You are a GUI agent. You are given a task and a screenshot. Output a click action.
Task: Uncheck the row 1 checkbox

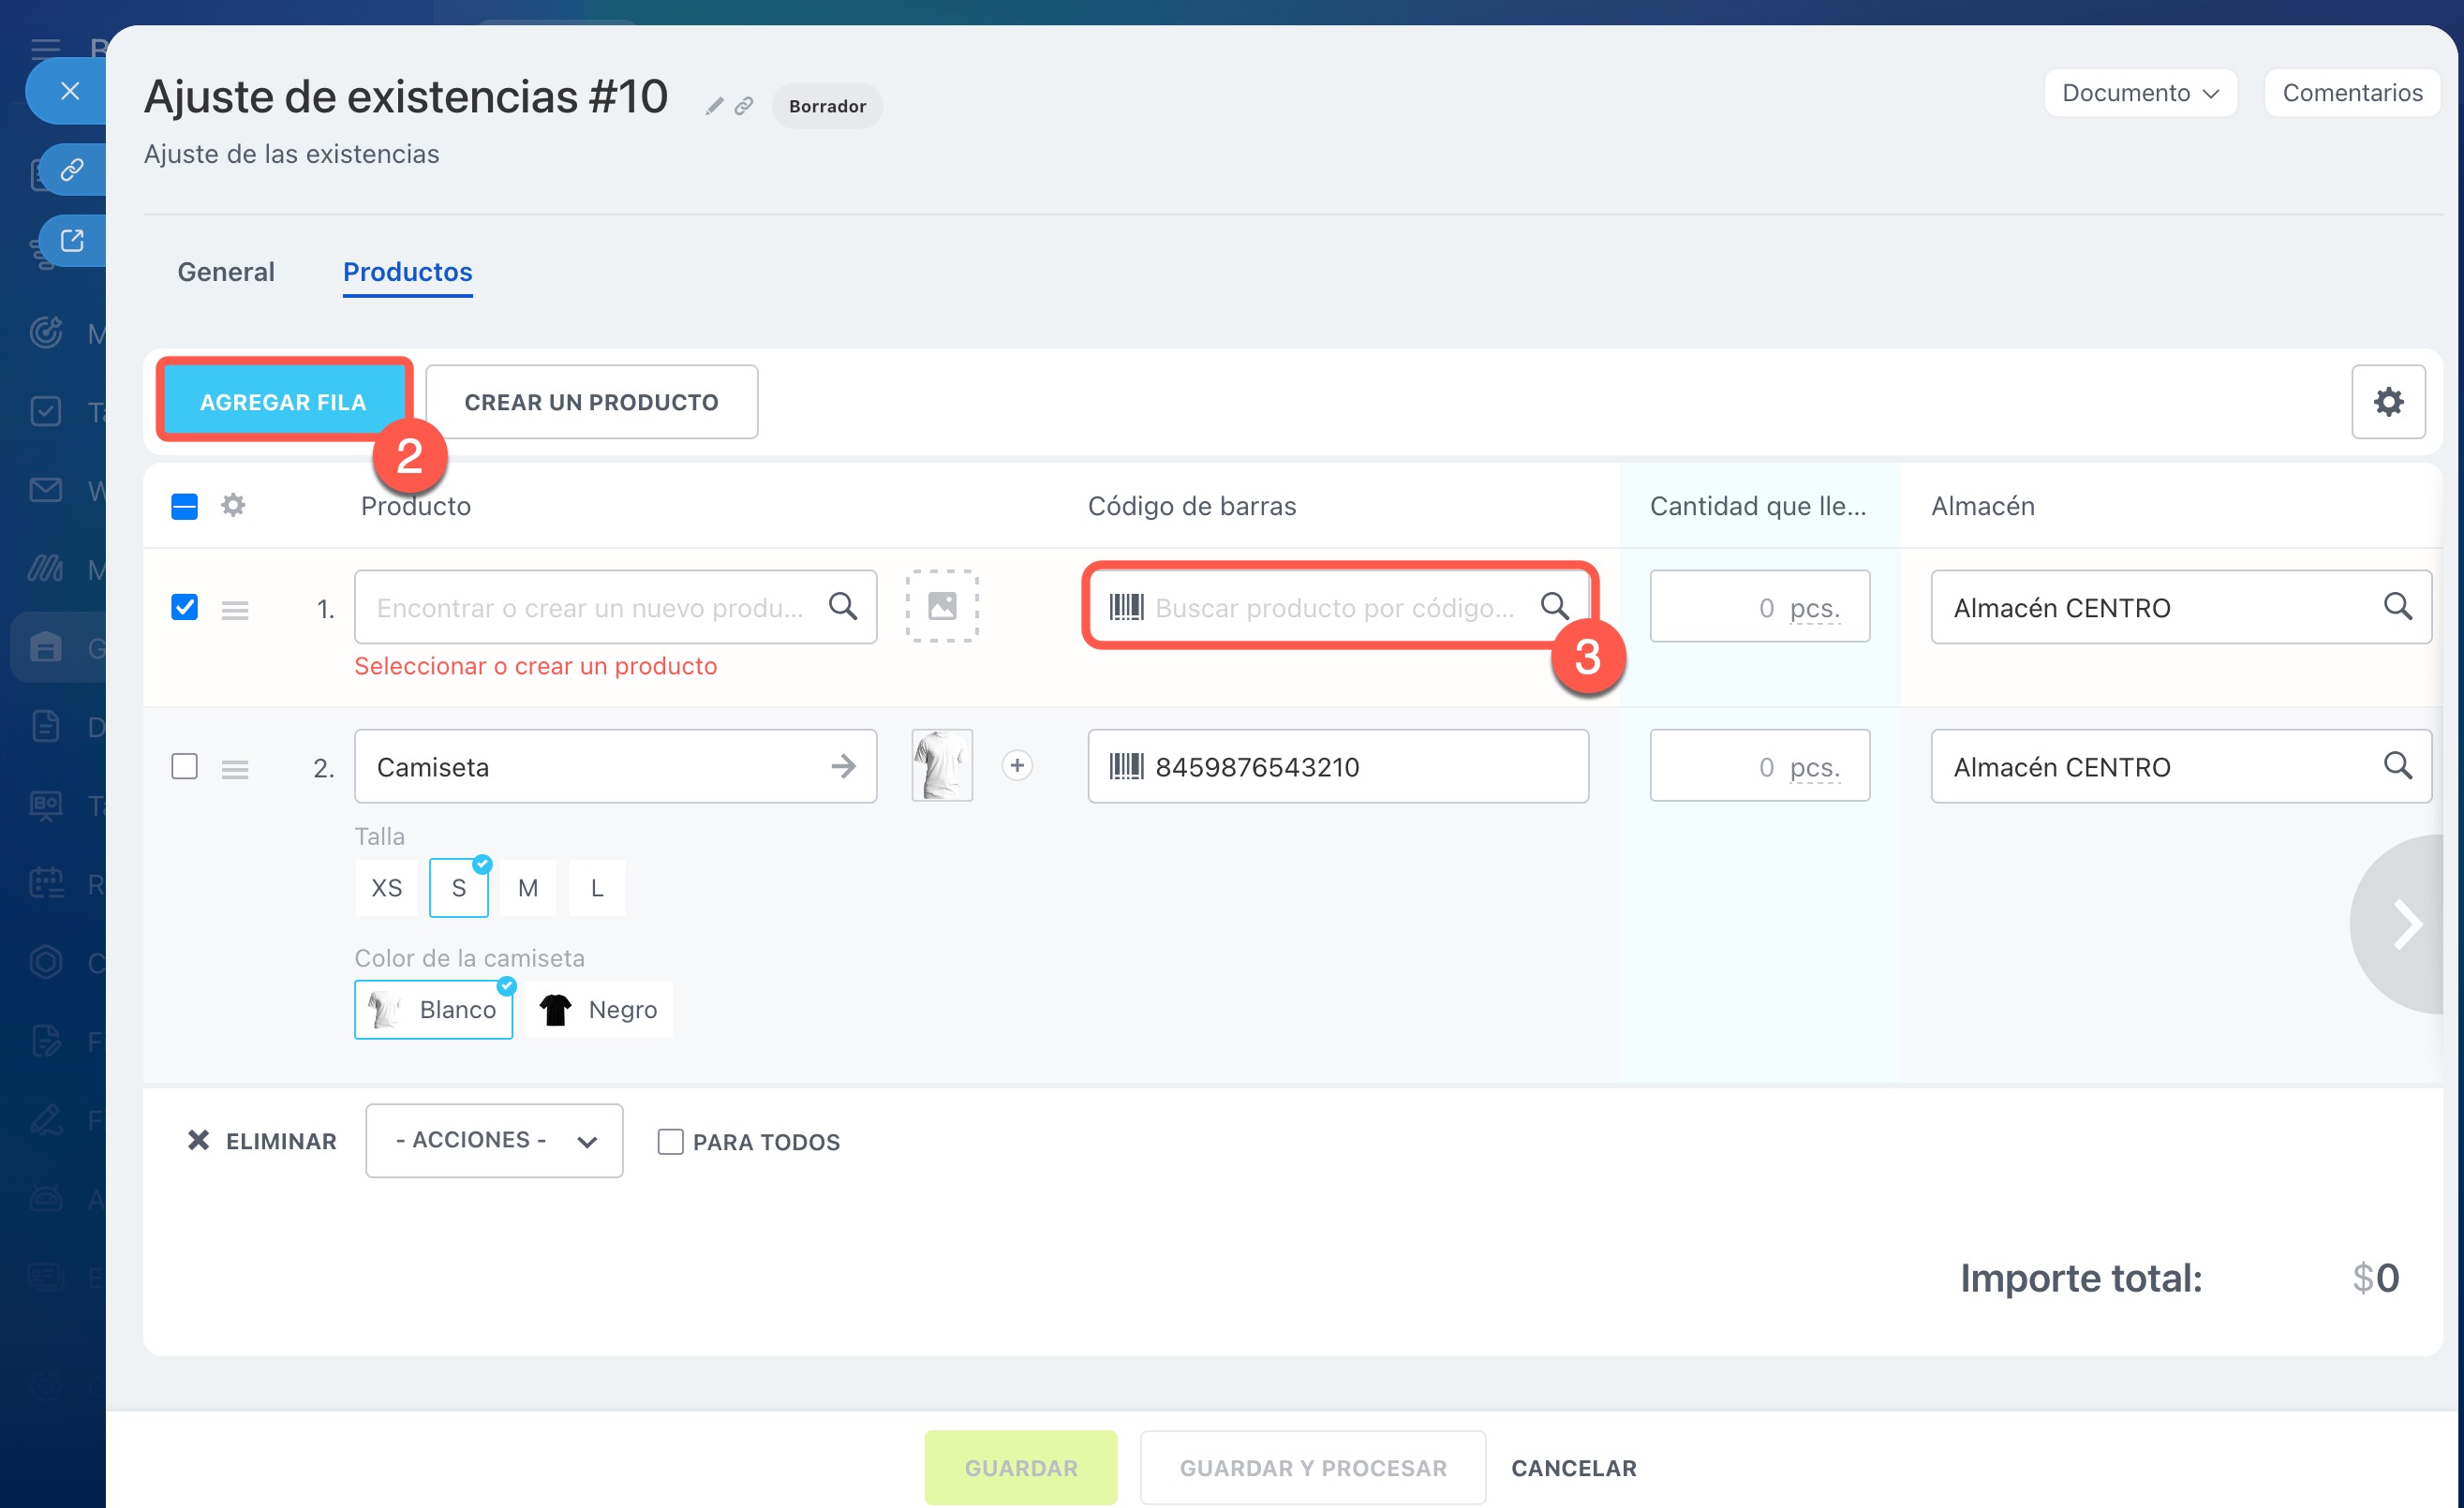coord(185,607)
